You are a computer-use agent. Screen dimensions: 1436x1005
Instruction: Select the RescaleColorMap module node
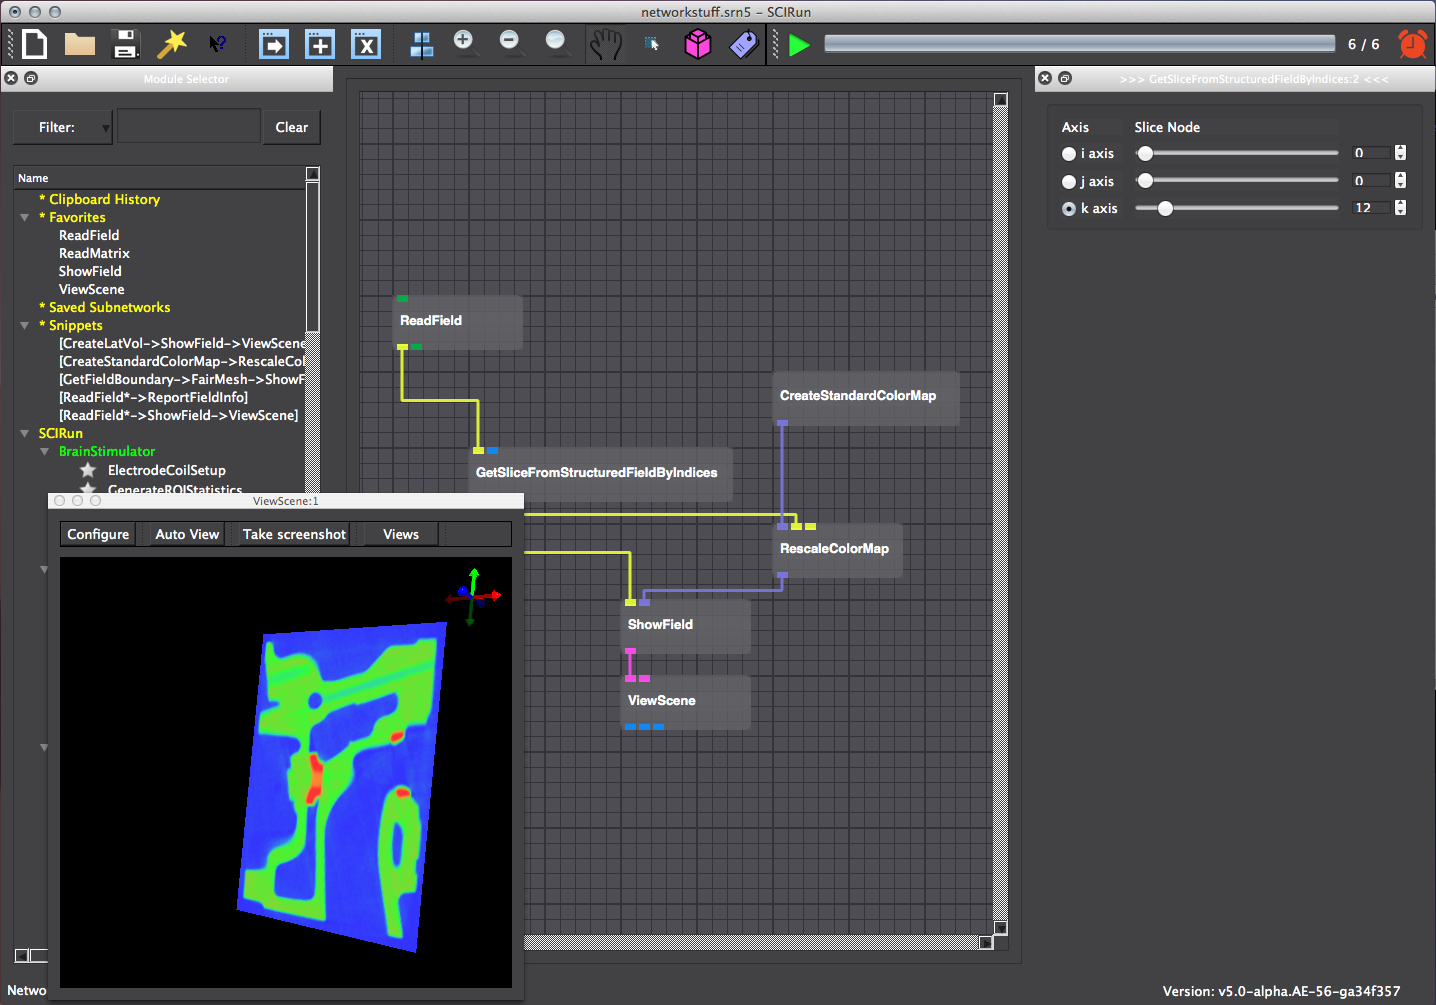837,549
